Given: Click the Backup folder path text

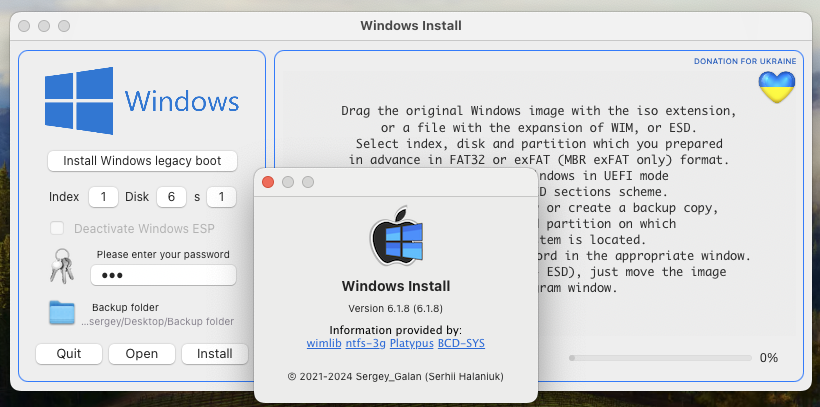Looking at the screenshot, I should [x=157, y=322].
